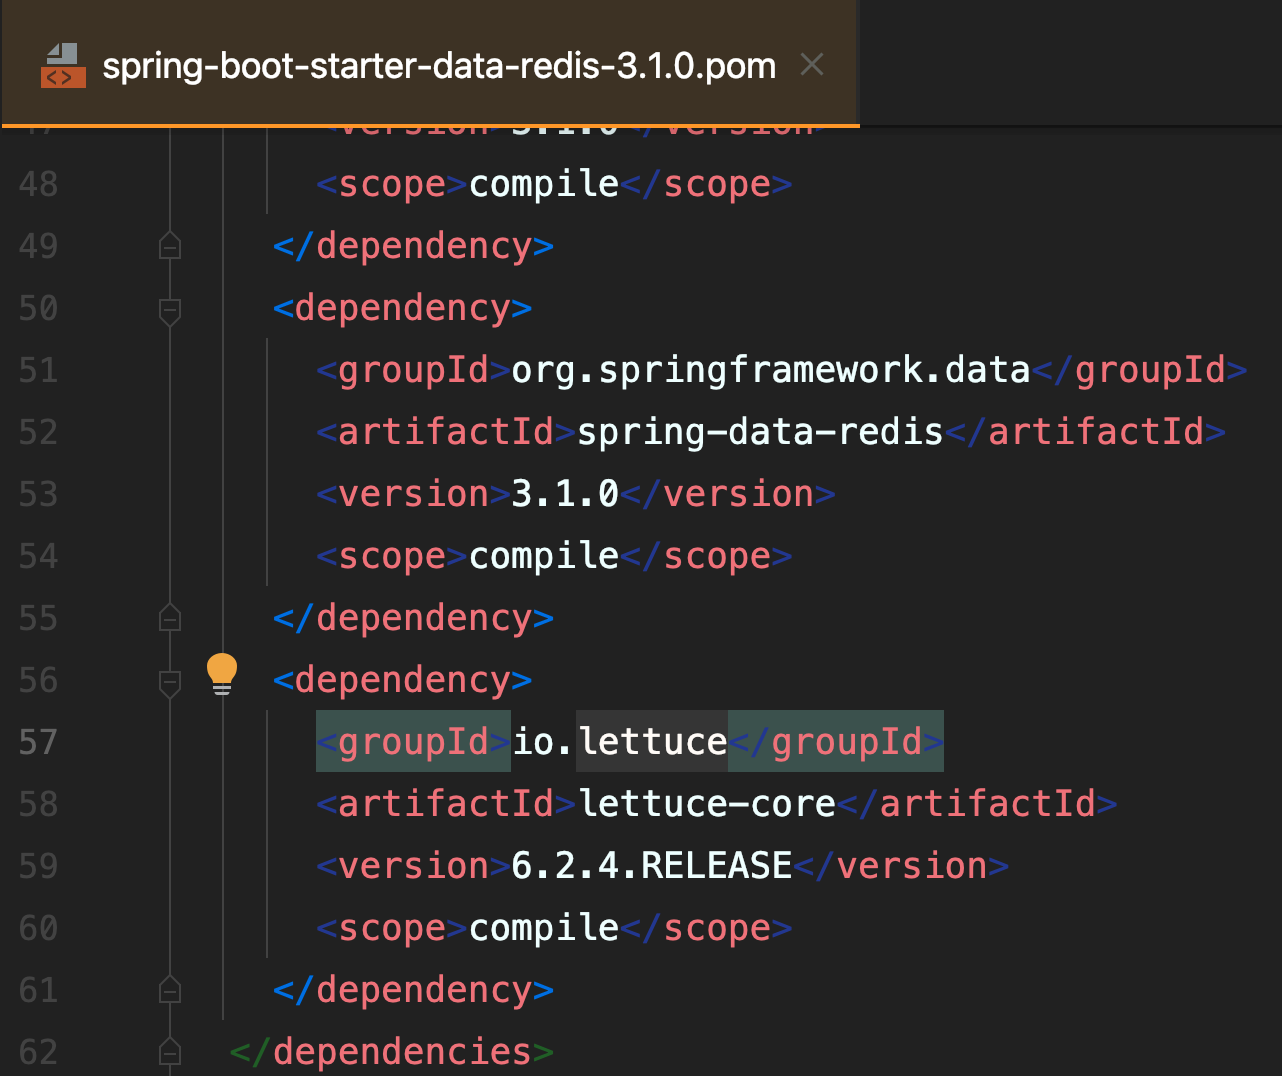Click the closing version tag on line 59
This screenshot has width=1282, height=1076.
(901, 866)
